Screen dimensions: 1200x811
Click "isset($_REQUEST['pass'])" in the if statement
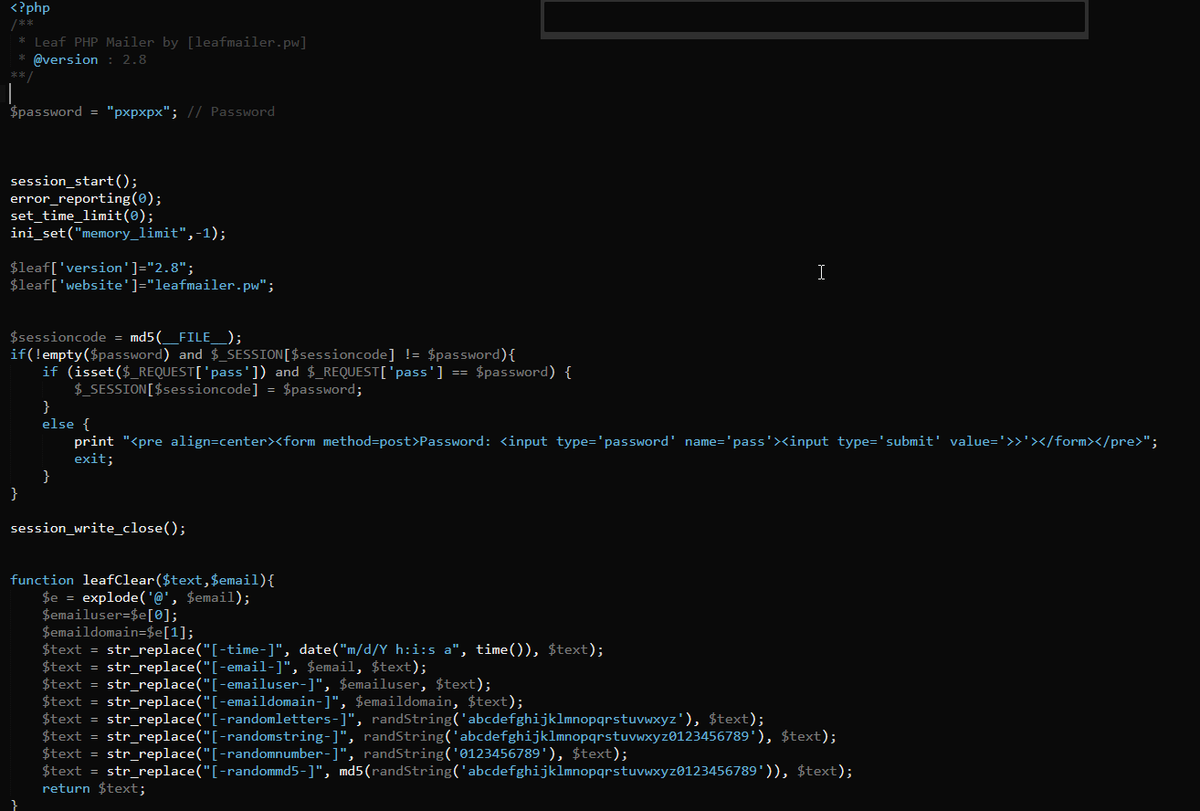(166, 372)
